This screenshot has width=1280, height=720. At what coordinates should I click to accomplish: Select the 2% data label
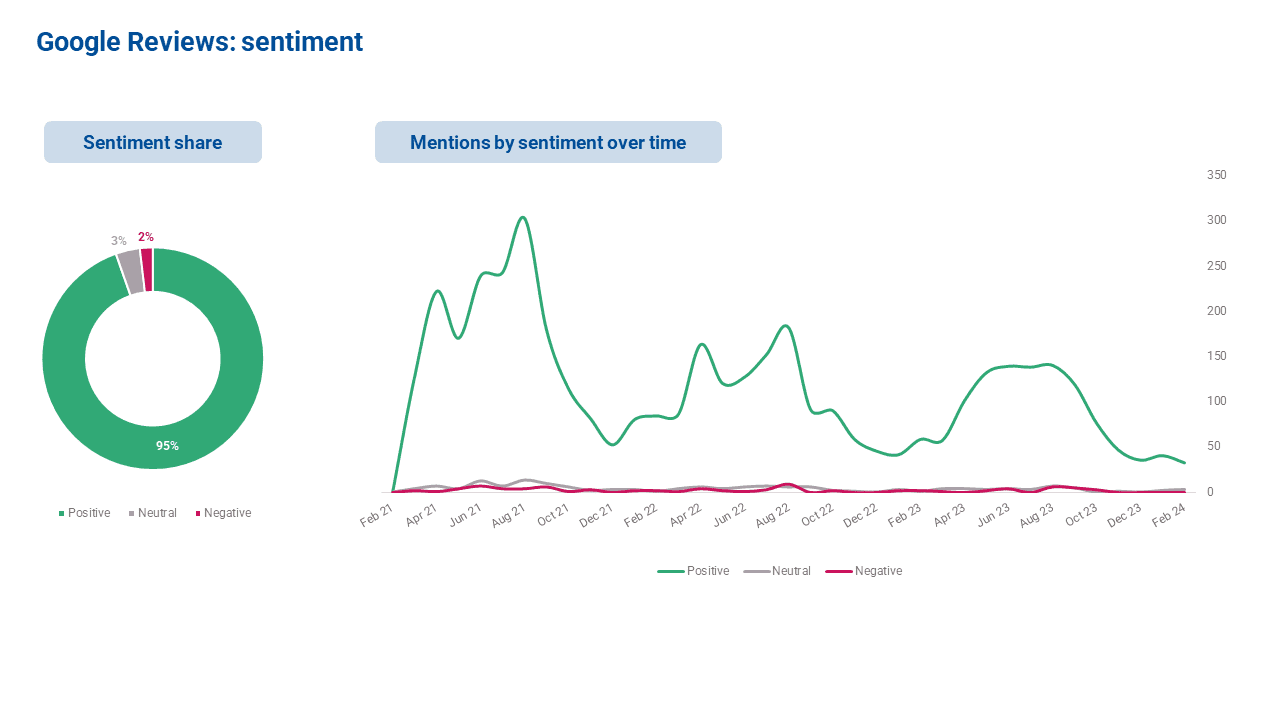(146, 237)
